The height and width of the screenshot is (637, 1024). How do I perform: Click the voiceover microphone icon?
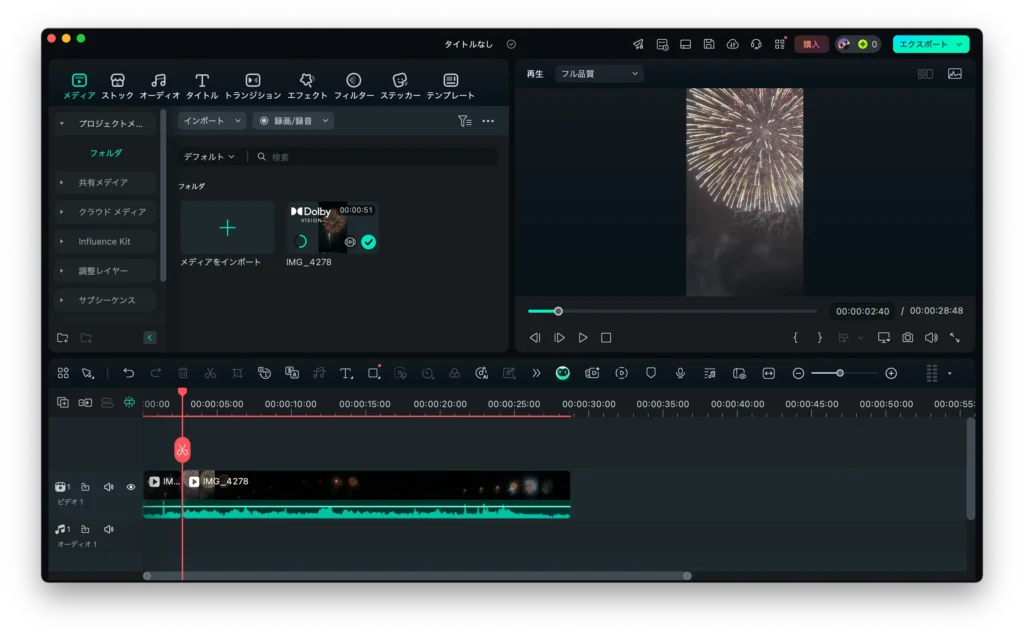click(x=680, y=373)
